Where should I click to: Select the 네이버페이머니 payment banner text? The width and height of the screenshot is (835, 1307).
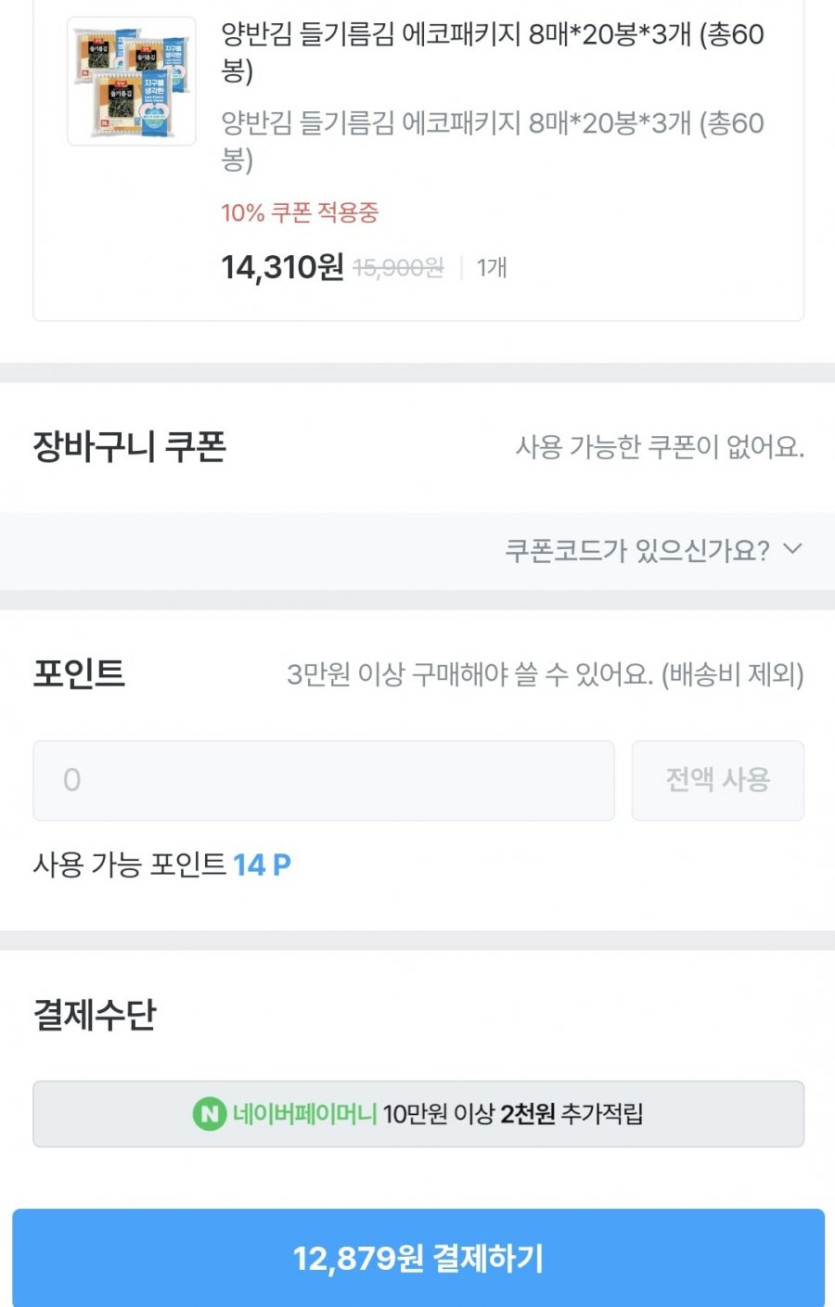305,1114
